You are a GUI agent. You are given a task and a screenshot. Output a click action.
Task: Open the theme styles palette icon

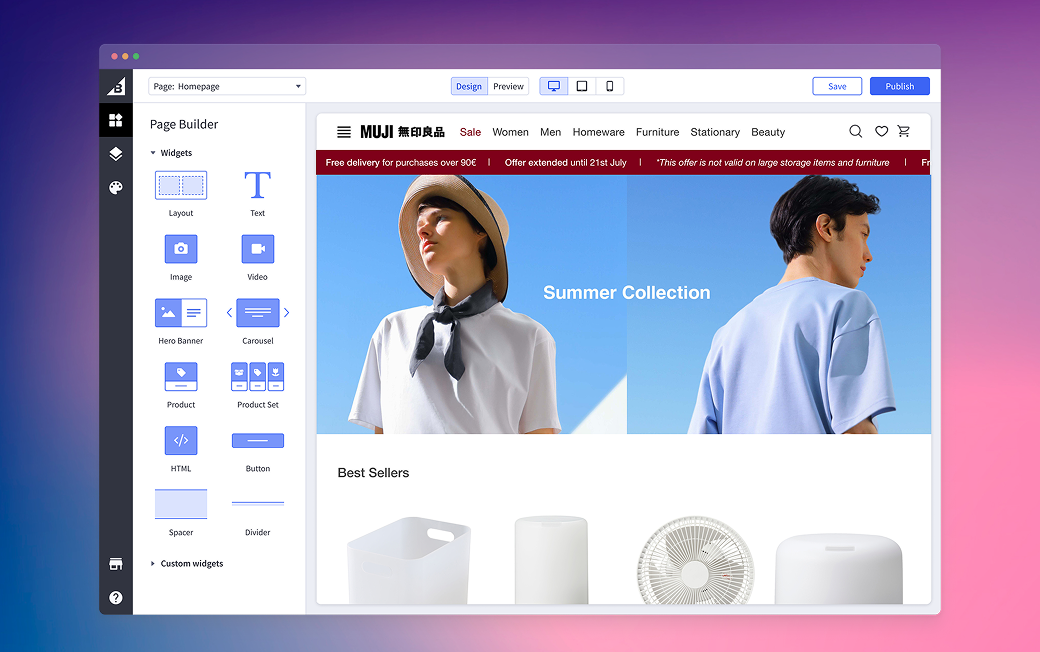116,188
